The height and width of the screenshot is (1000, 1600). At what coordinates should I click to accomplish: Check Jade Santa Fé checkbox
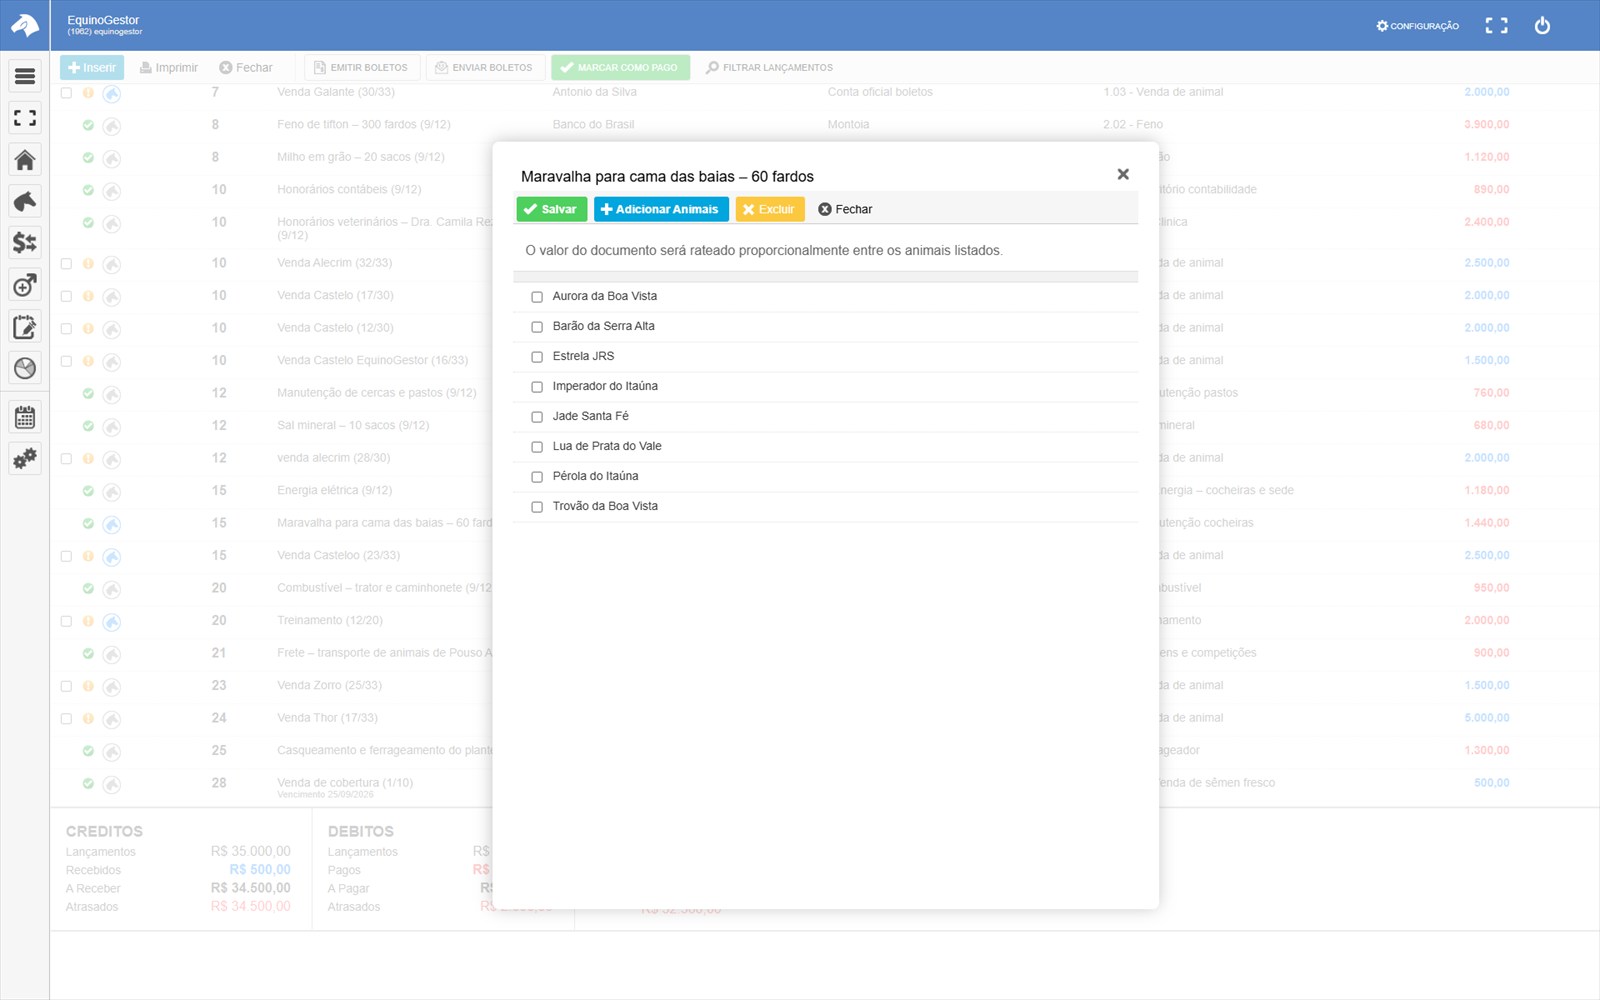(x=537, y=417)
